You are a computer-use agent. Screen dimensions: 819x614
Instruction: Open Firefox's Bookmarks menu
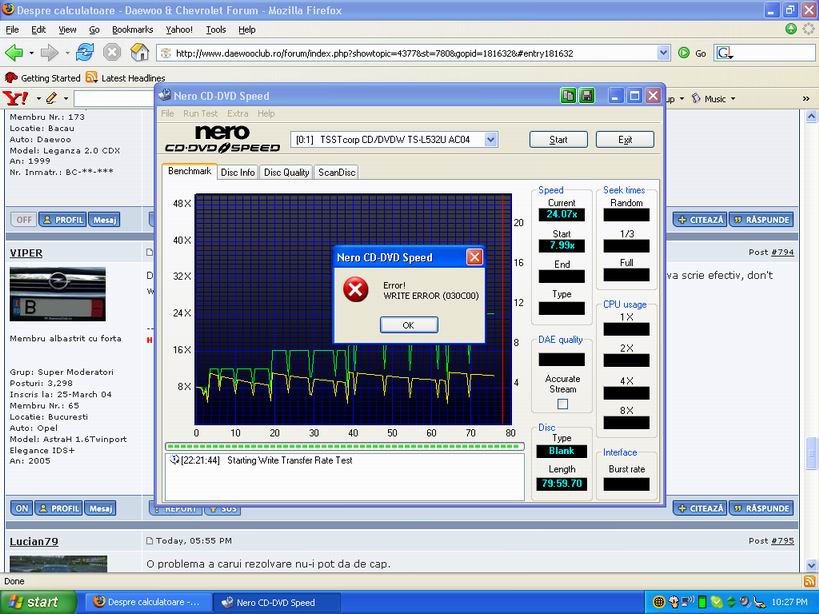(x=133, y=30)
